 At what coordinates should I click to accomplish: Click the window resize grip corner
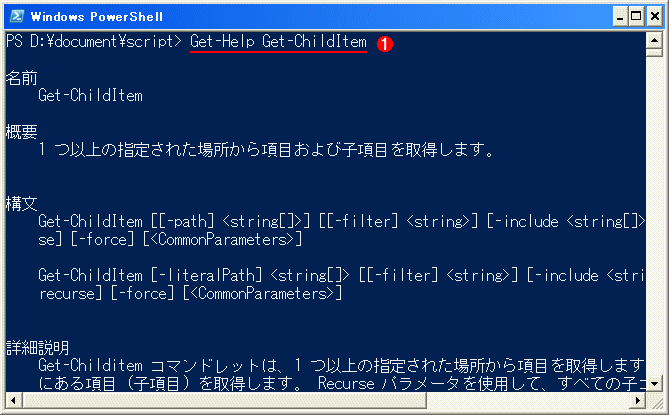tap(654, 401)
